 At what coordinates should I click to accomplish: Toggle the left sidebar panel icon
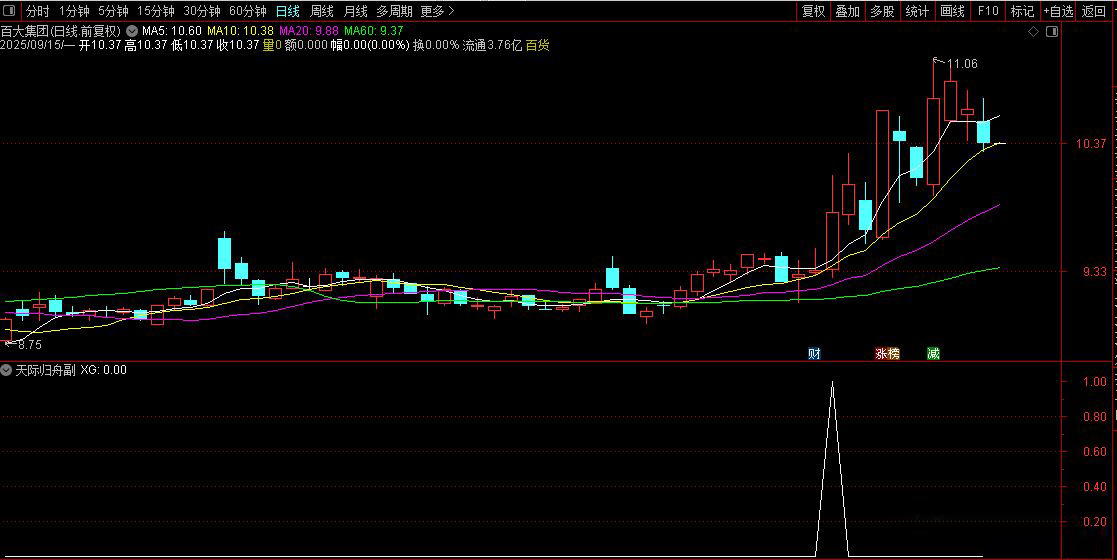coord(9,11)
